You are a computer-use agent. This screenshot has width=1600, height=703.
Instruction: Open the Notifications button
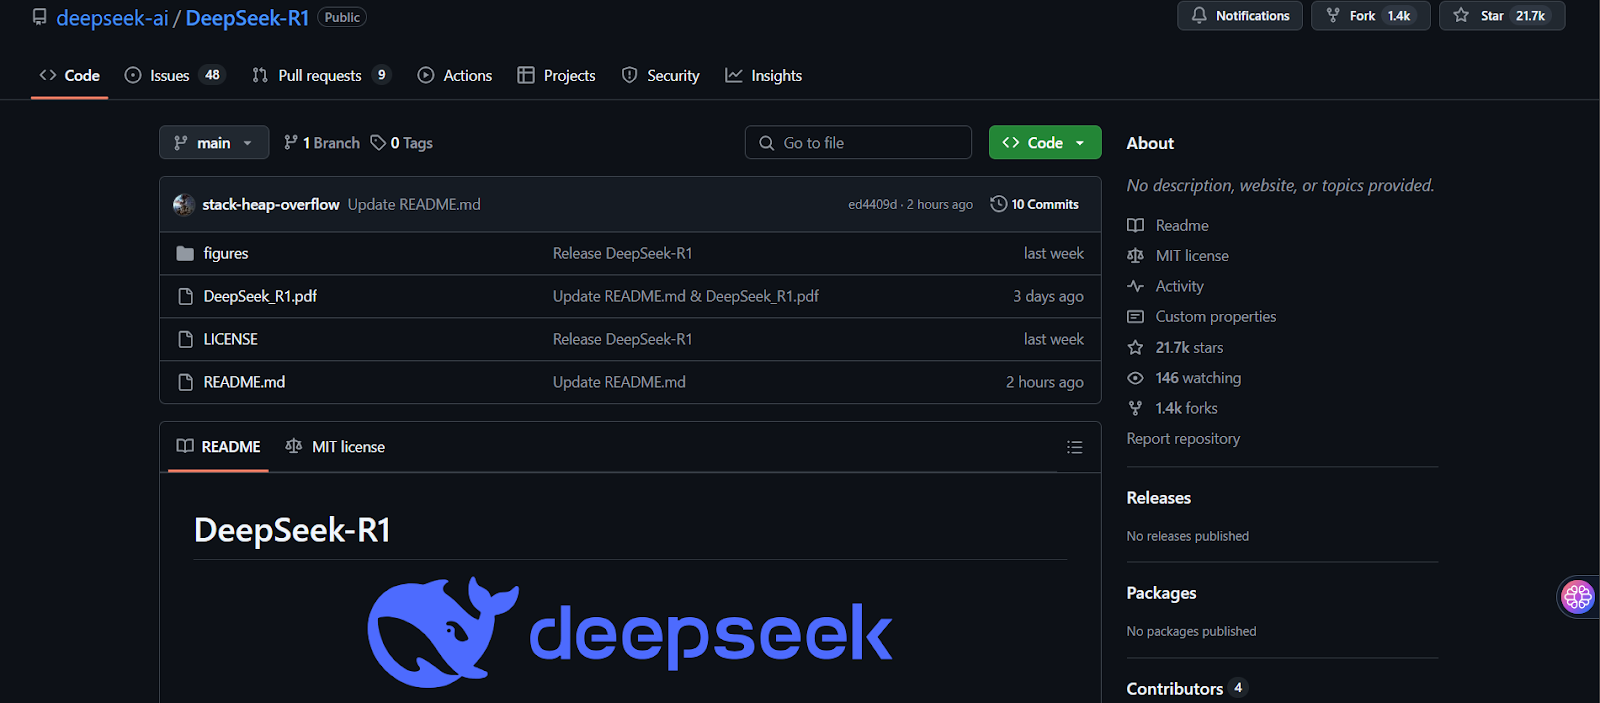(1240, 16)
